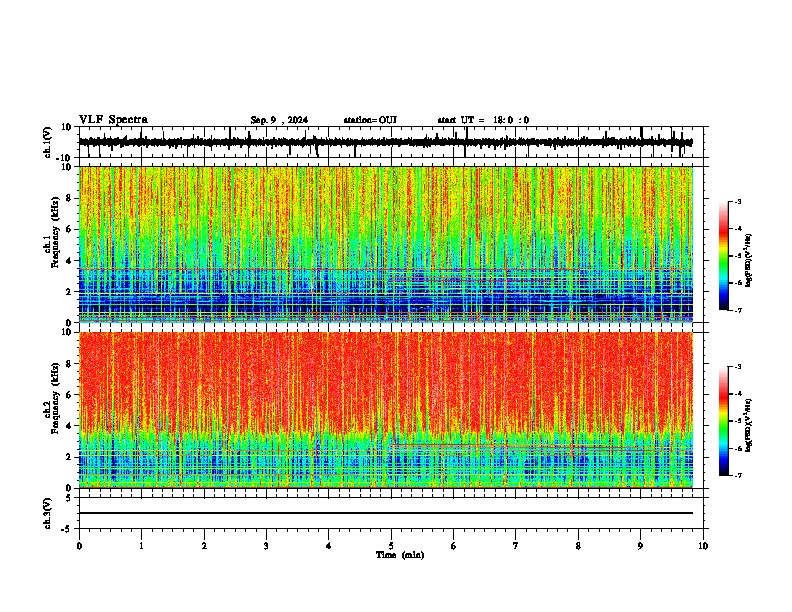Click time axis tick label "4"

[x=329, y=546]
